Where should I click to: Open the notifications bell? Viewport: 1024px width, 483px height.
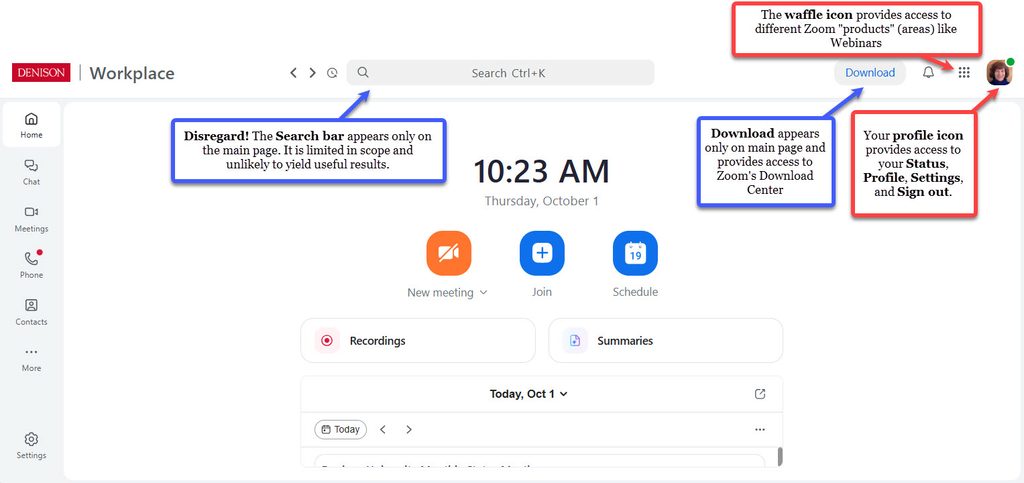click(x=928, y=72)
